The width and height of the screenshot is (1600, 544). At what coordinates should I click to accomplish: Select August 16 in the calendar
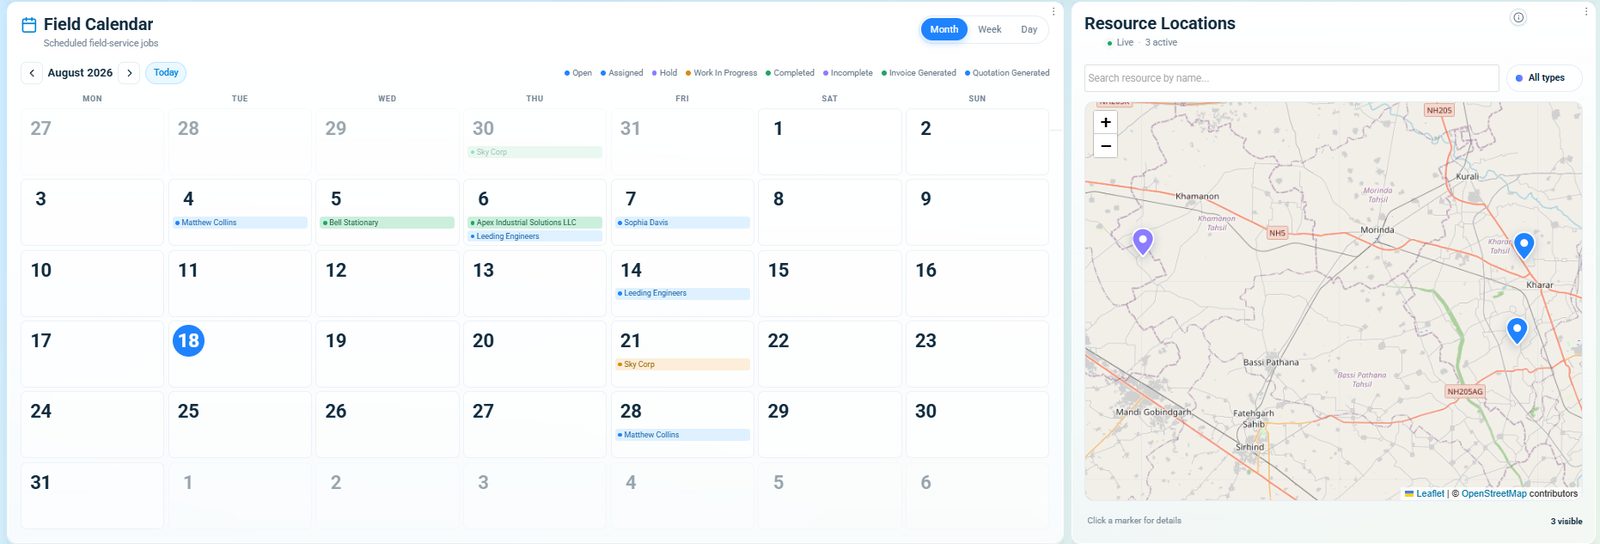click(977, 283)
